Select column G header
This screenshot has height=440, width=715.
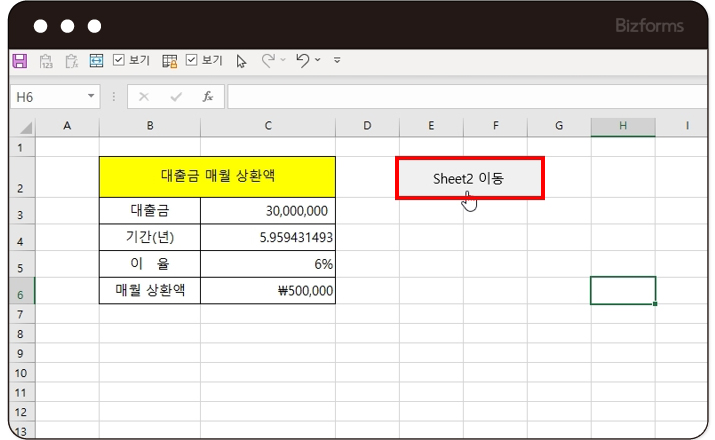[x=559, y=126]
